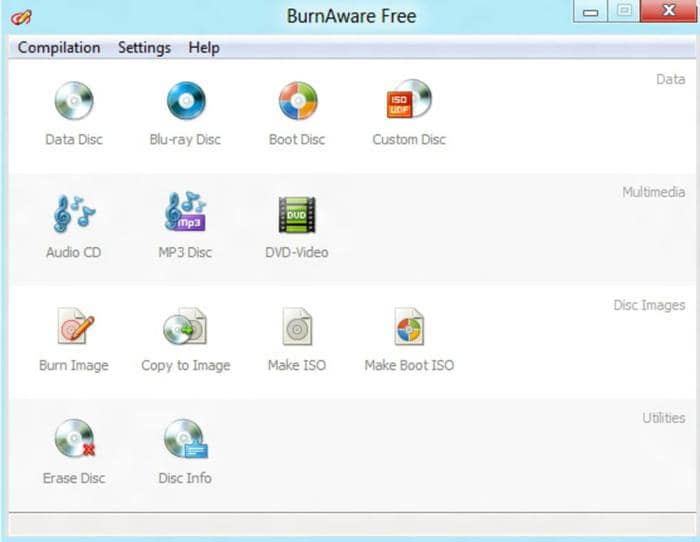Minimize the BurnAware Free window
The image size is (700, 542).
click(x=590, y=12)
